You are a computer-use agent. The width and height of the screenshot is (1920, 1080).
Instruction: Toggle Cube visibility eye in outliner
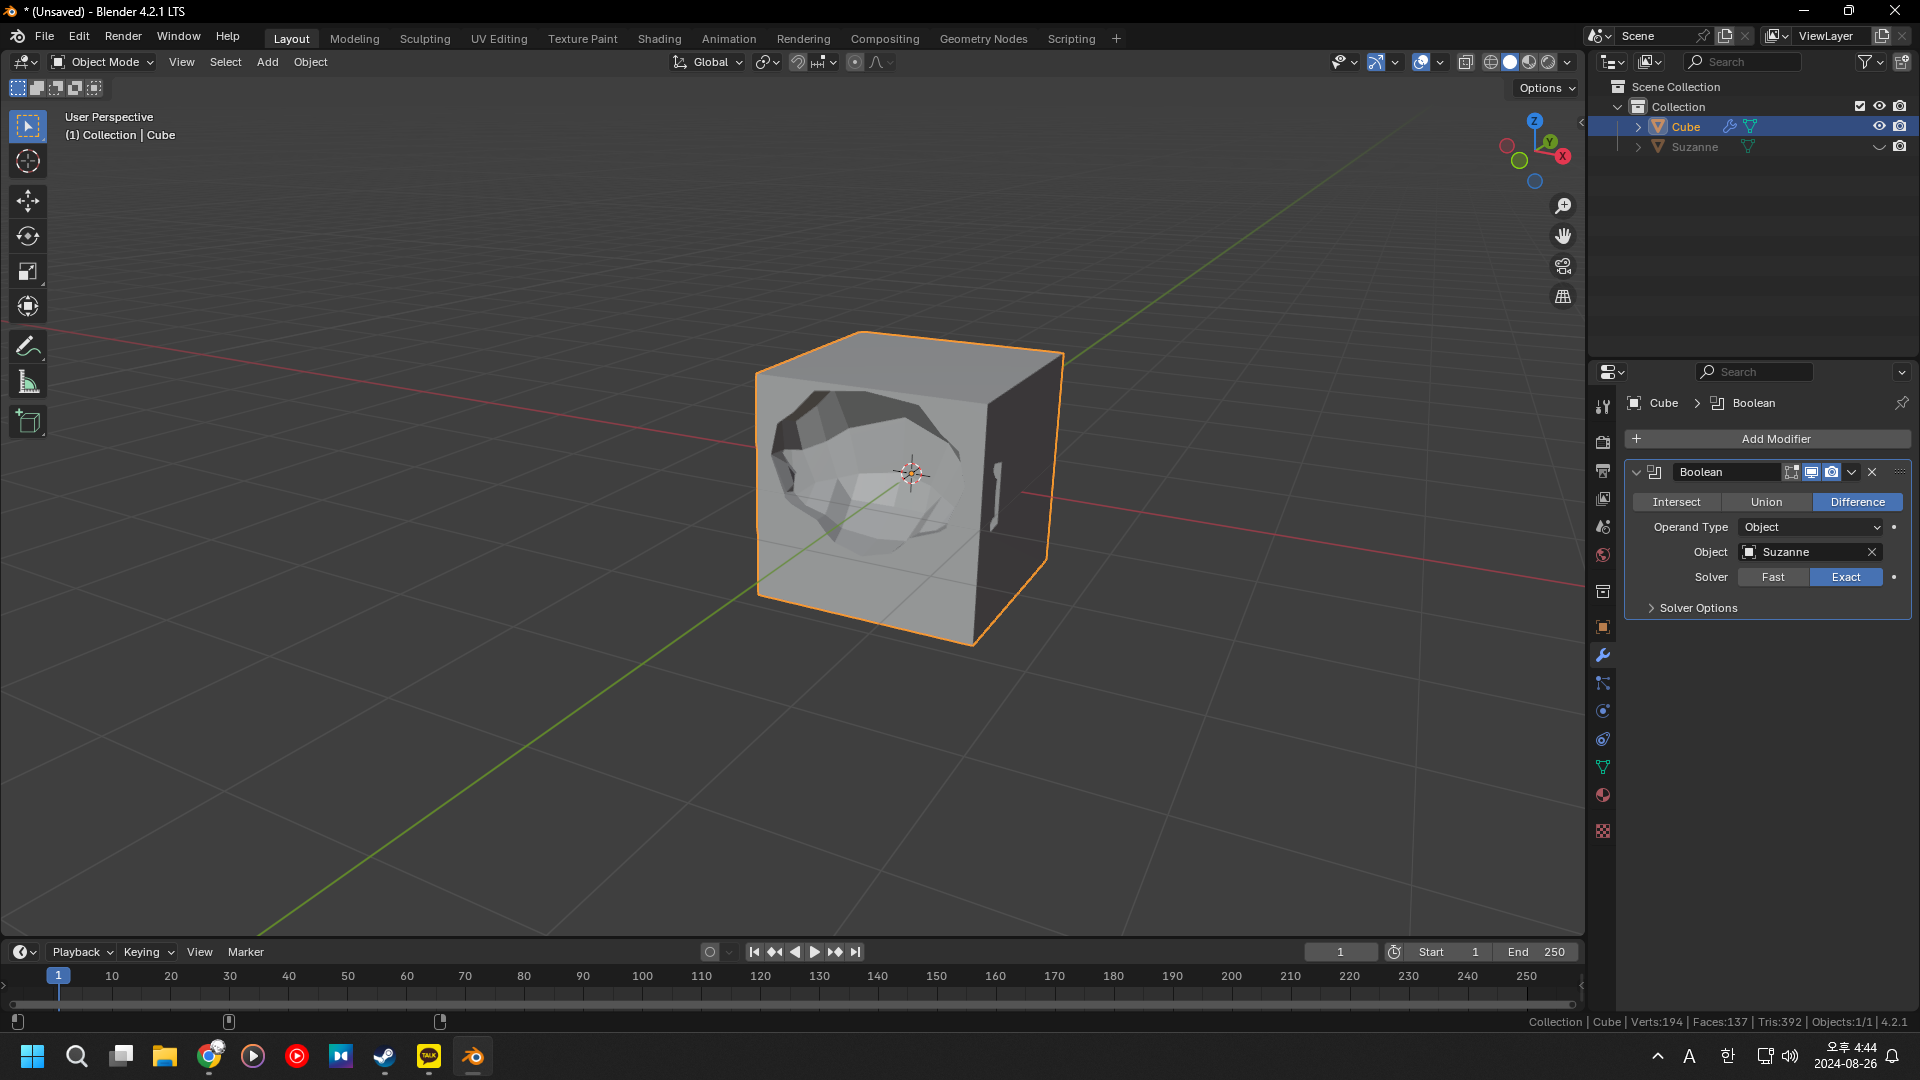(1879, 126)
